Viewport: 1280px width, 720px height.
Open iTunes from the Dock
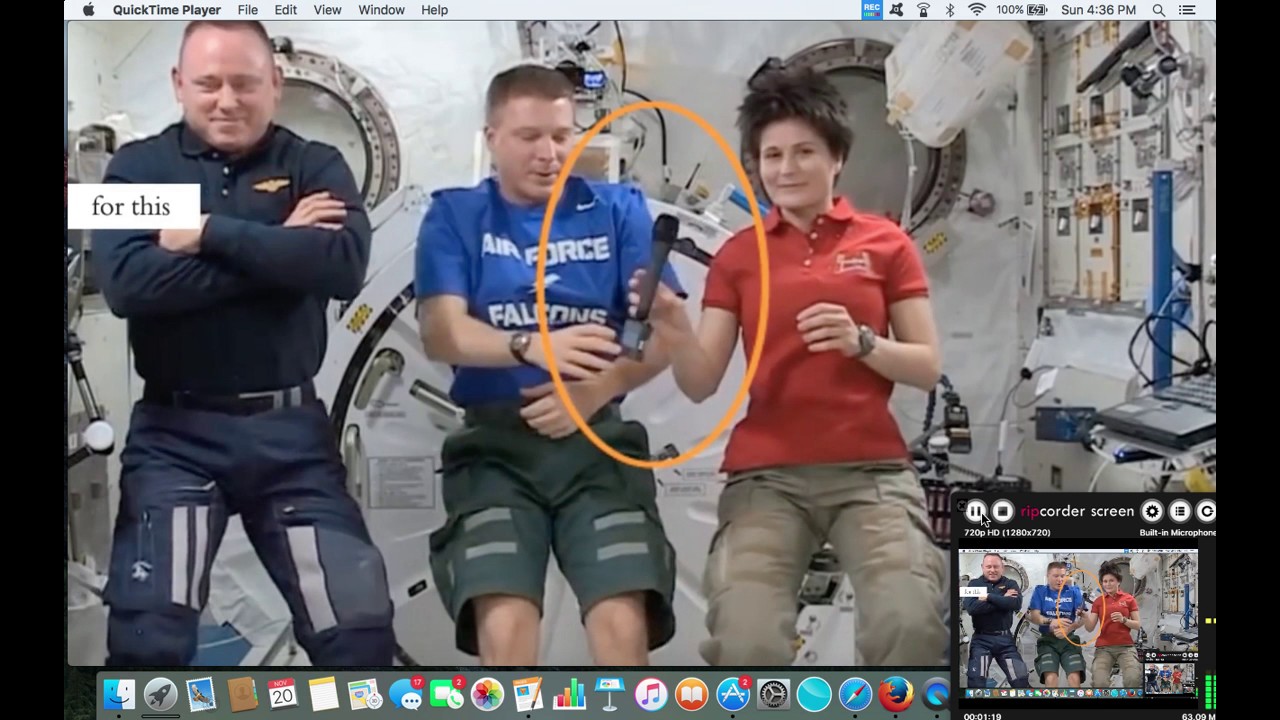[x=650, y=694]
